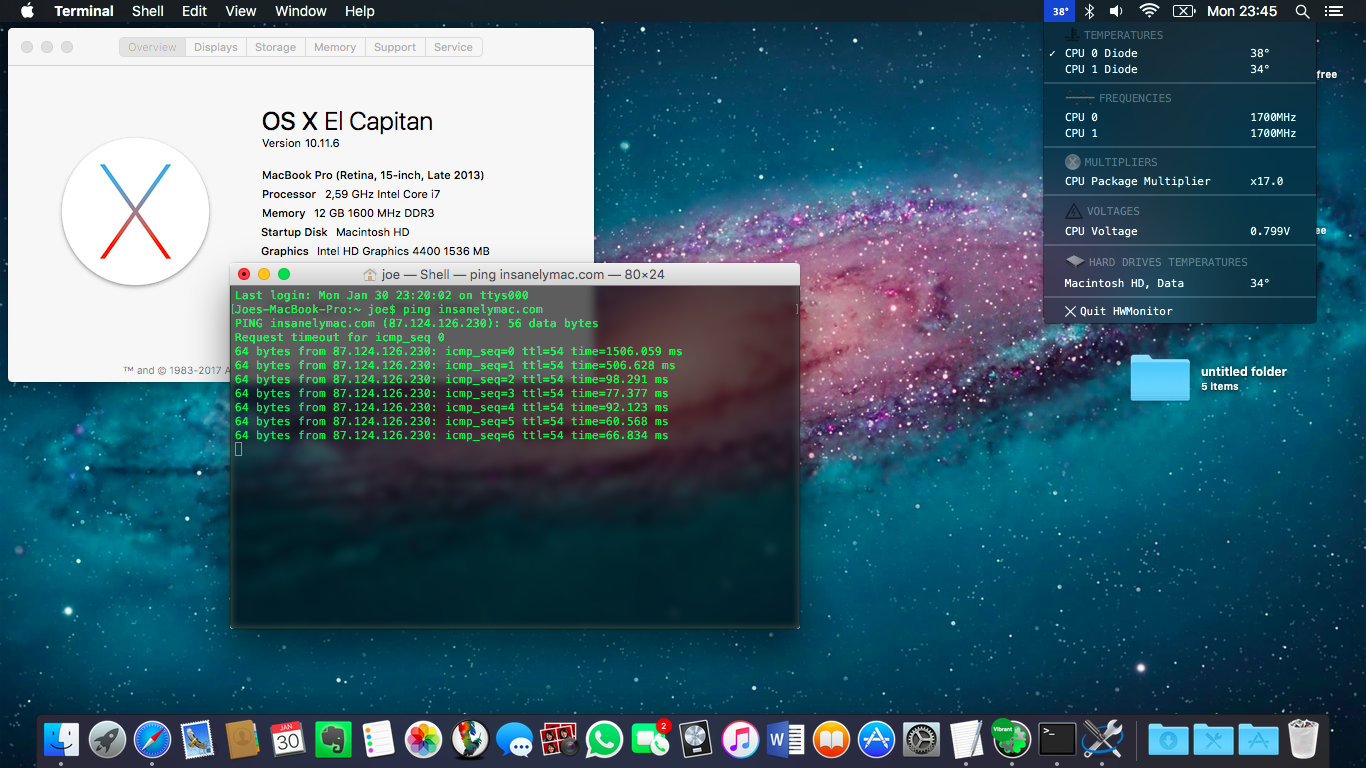This screenshot has height=768, width=1366.
Task: Open the Help menu
Action: (360, 11)
